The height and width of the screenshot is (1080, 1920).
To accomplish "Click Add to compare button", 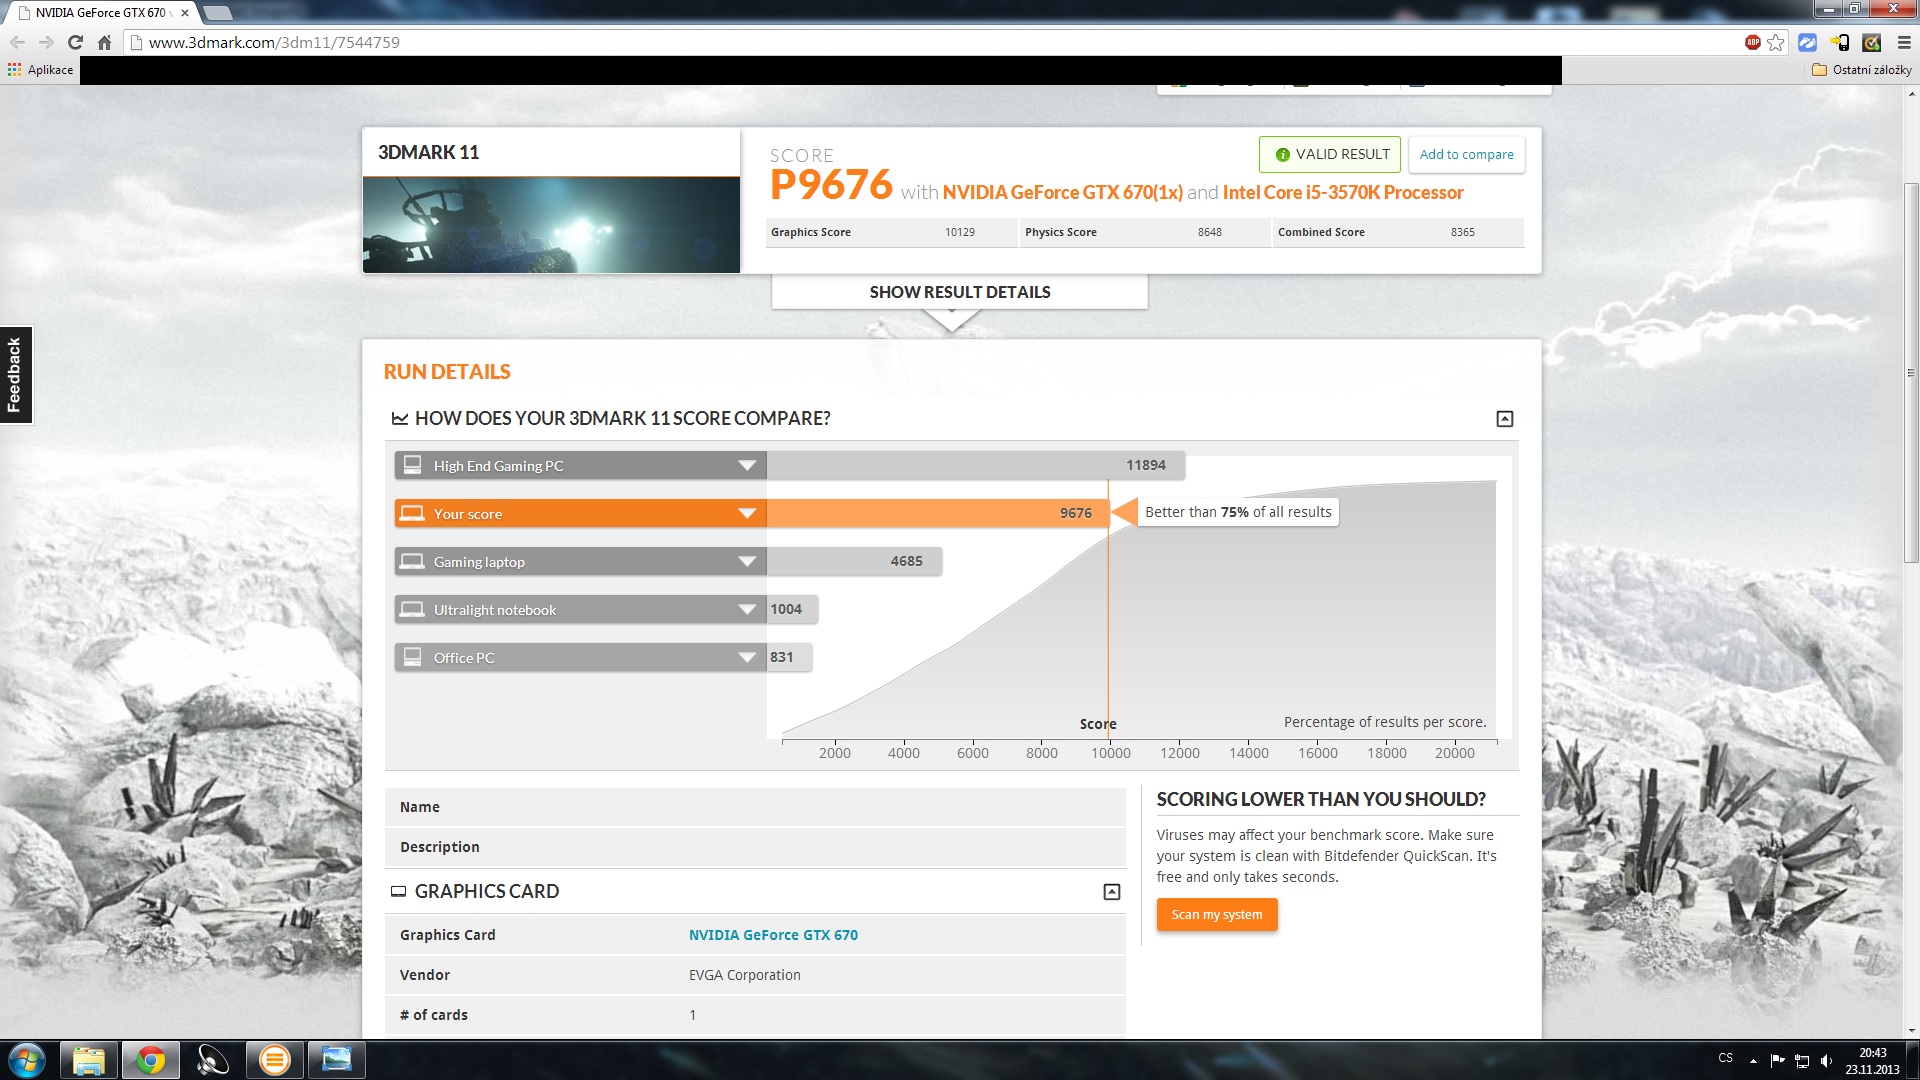I will [1466, 154].
